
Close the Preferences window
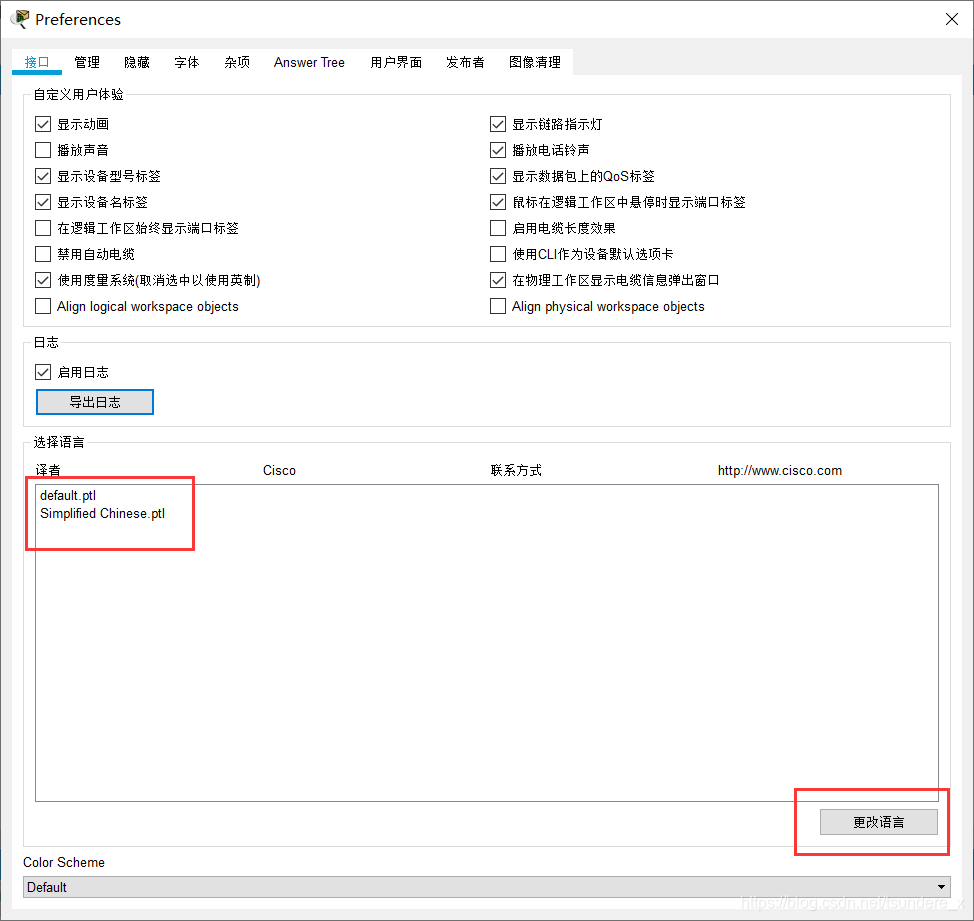pyautogui.click(x=952, y=19)
